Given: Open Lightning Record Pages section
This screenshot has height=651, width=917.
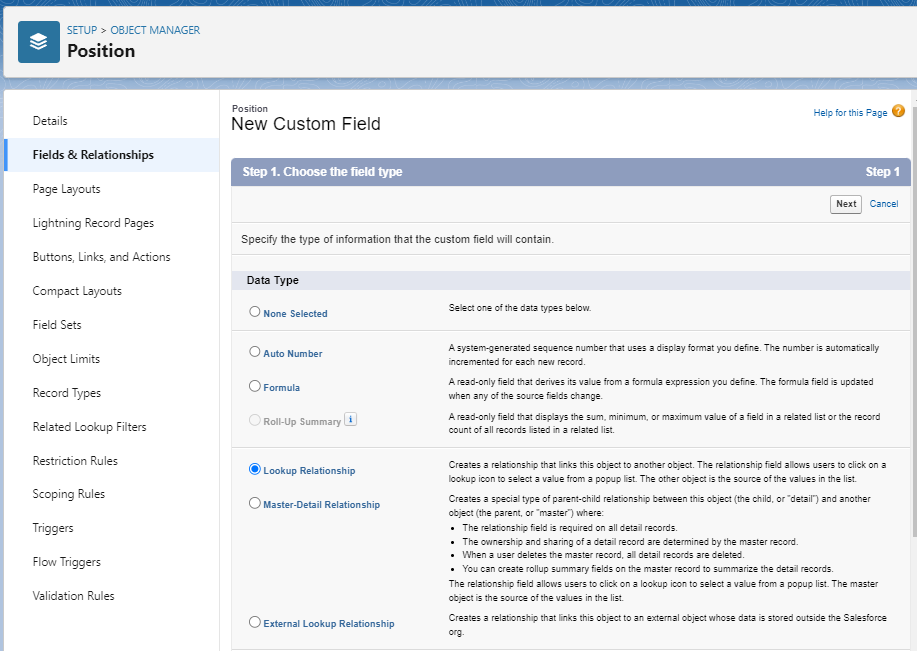Looking at the screenshot, I should (93, 223).
